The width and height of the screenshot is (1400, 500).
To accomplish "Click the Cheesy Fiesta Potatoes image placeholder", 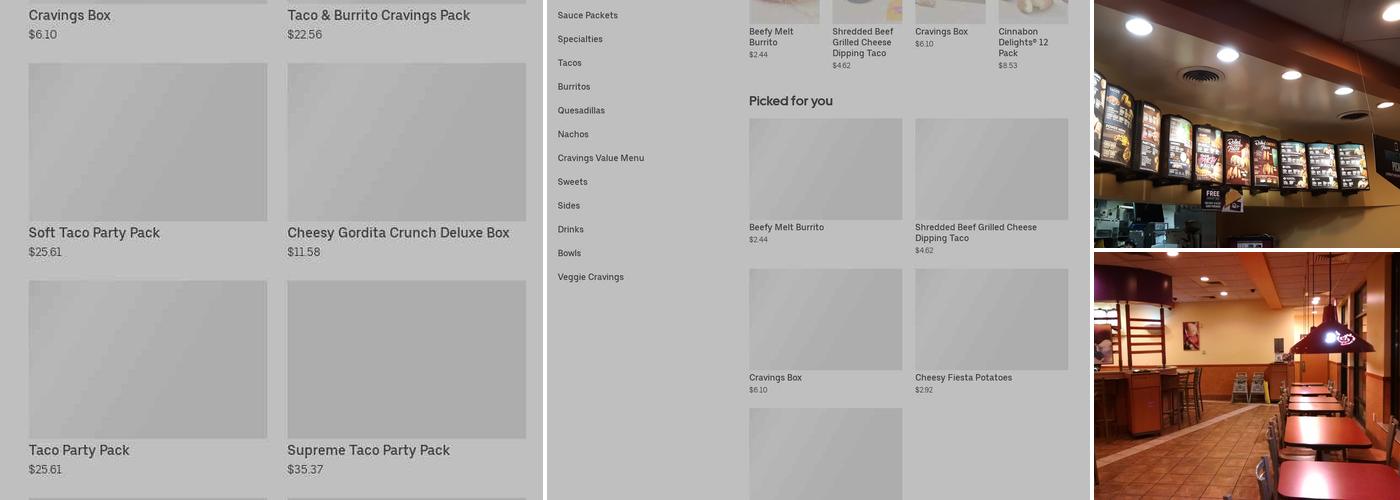I will [991, 319].
